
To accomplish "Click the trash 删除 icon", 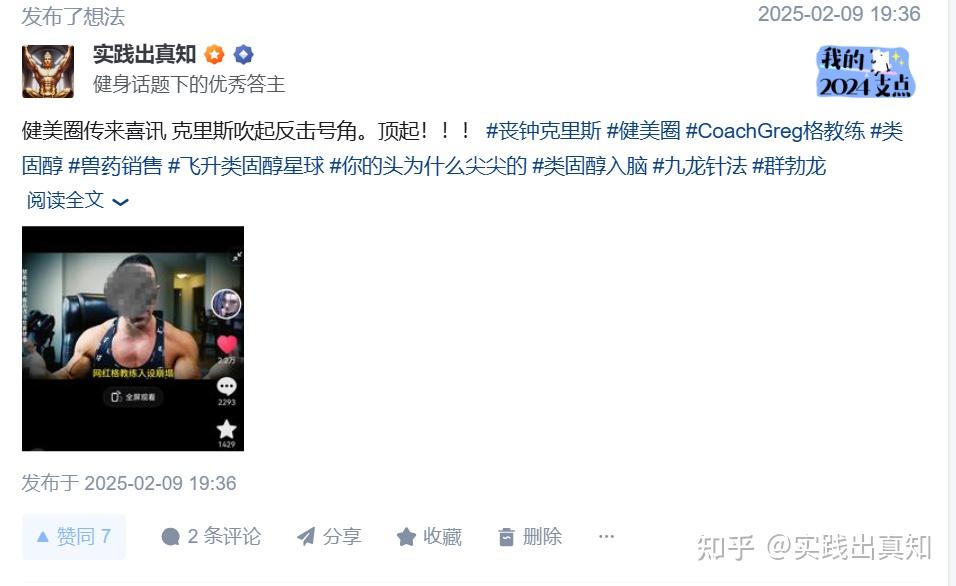I will (x=506, y=537).
